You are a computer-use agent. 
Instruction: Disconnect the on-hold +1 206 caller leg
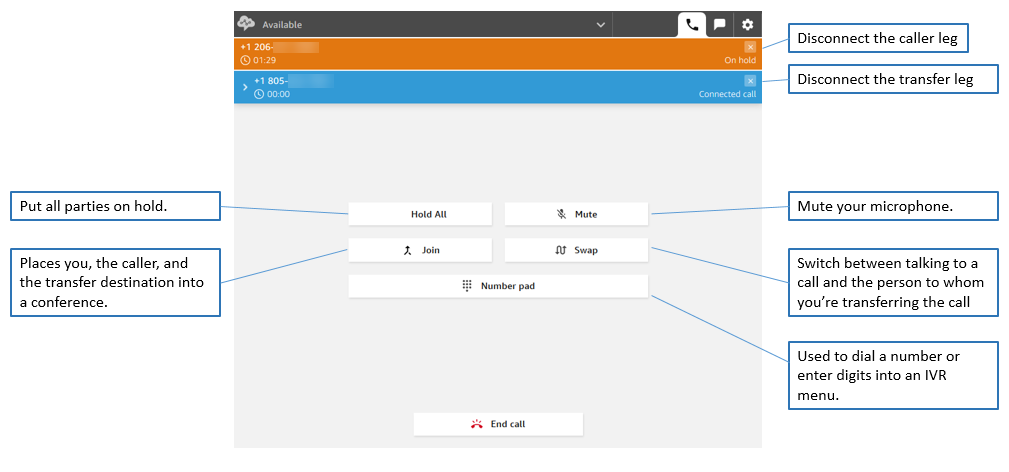750,47
